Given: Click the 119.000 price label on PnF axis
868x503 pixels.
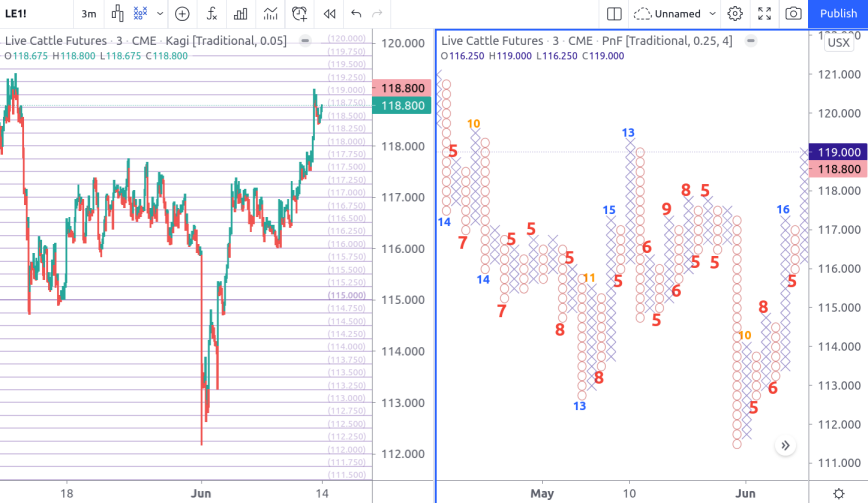Looking at the screenshot, I should pyautogui.click(x=839, y=152).
